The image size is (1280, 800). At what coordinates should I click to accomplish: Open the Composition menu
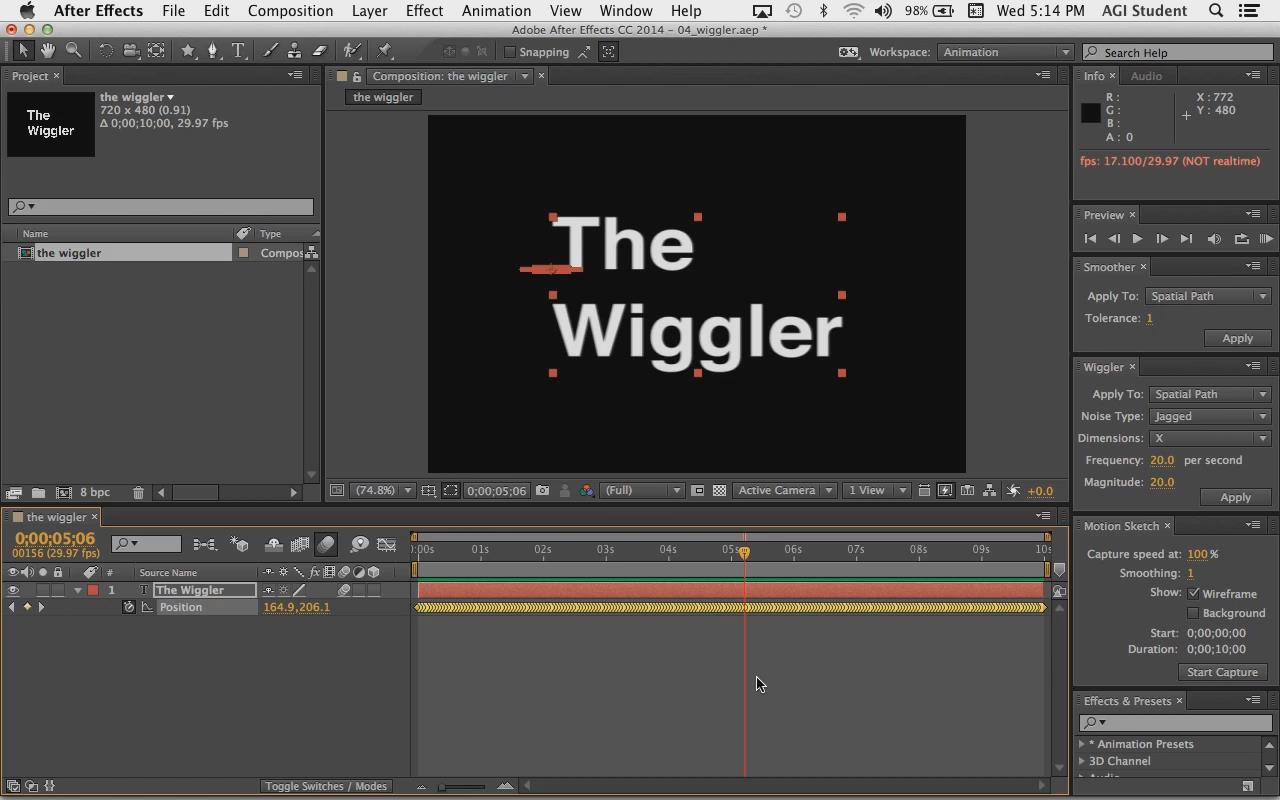click(x=290, y=11)
